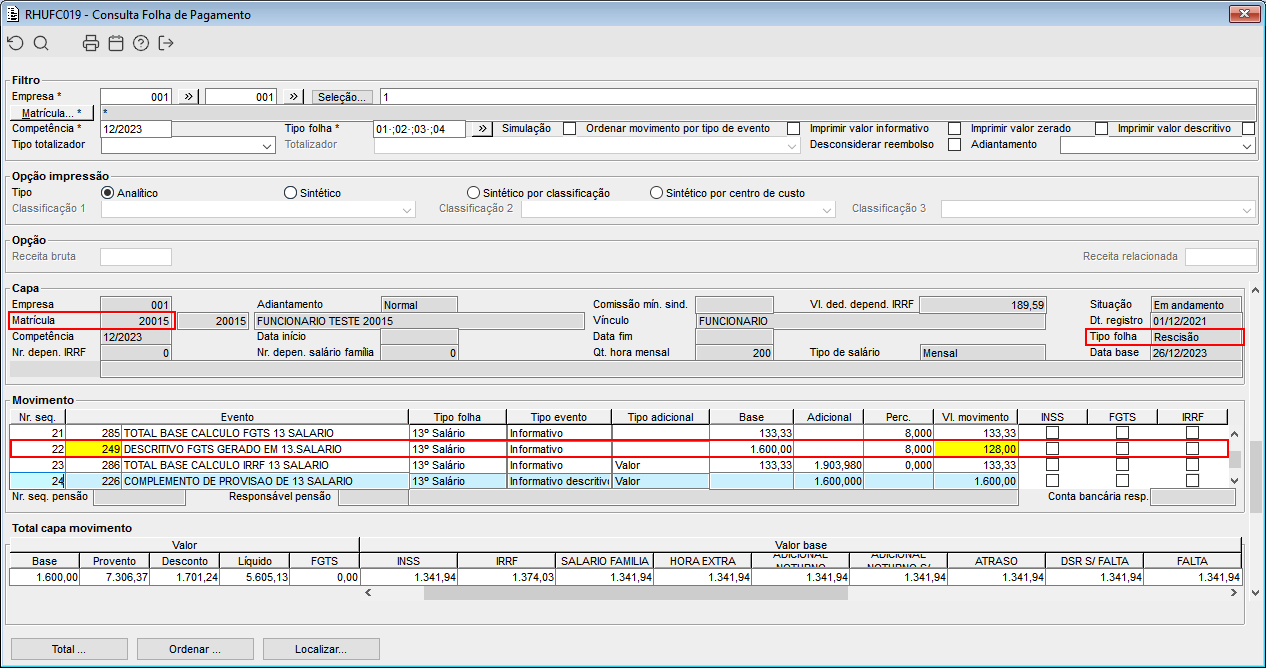Open the Totalizador dropdown

point(793,146)
